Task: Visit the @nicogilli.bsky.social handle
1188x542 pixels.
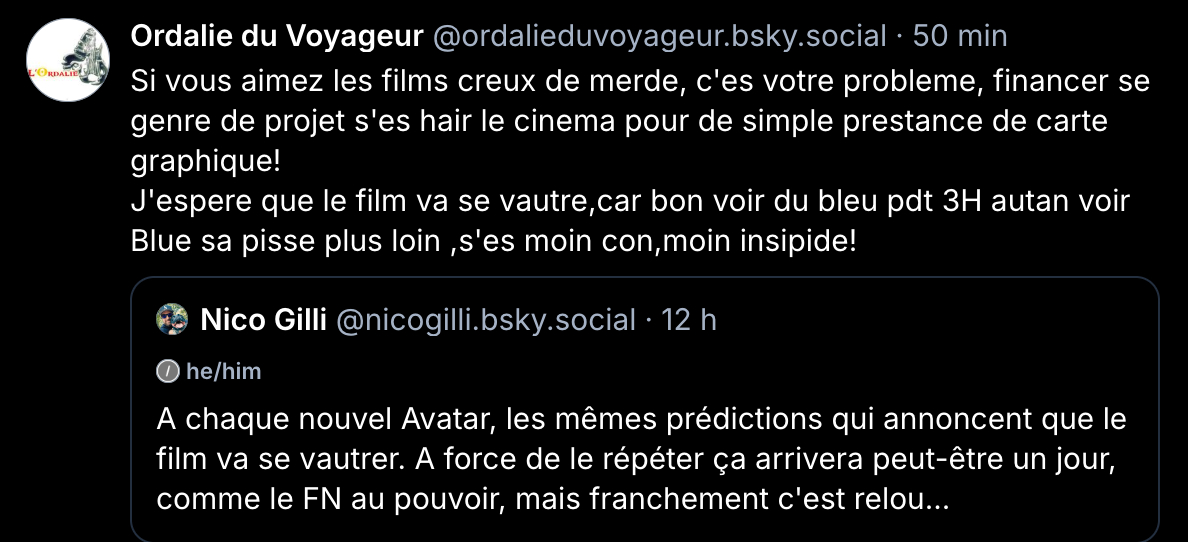Action: pyautogui.click(x=486, y=320)
